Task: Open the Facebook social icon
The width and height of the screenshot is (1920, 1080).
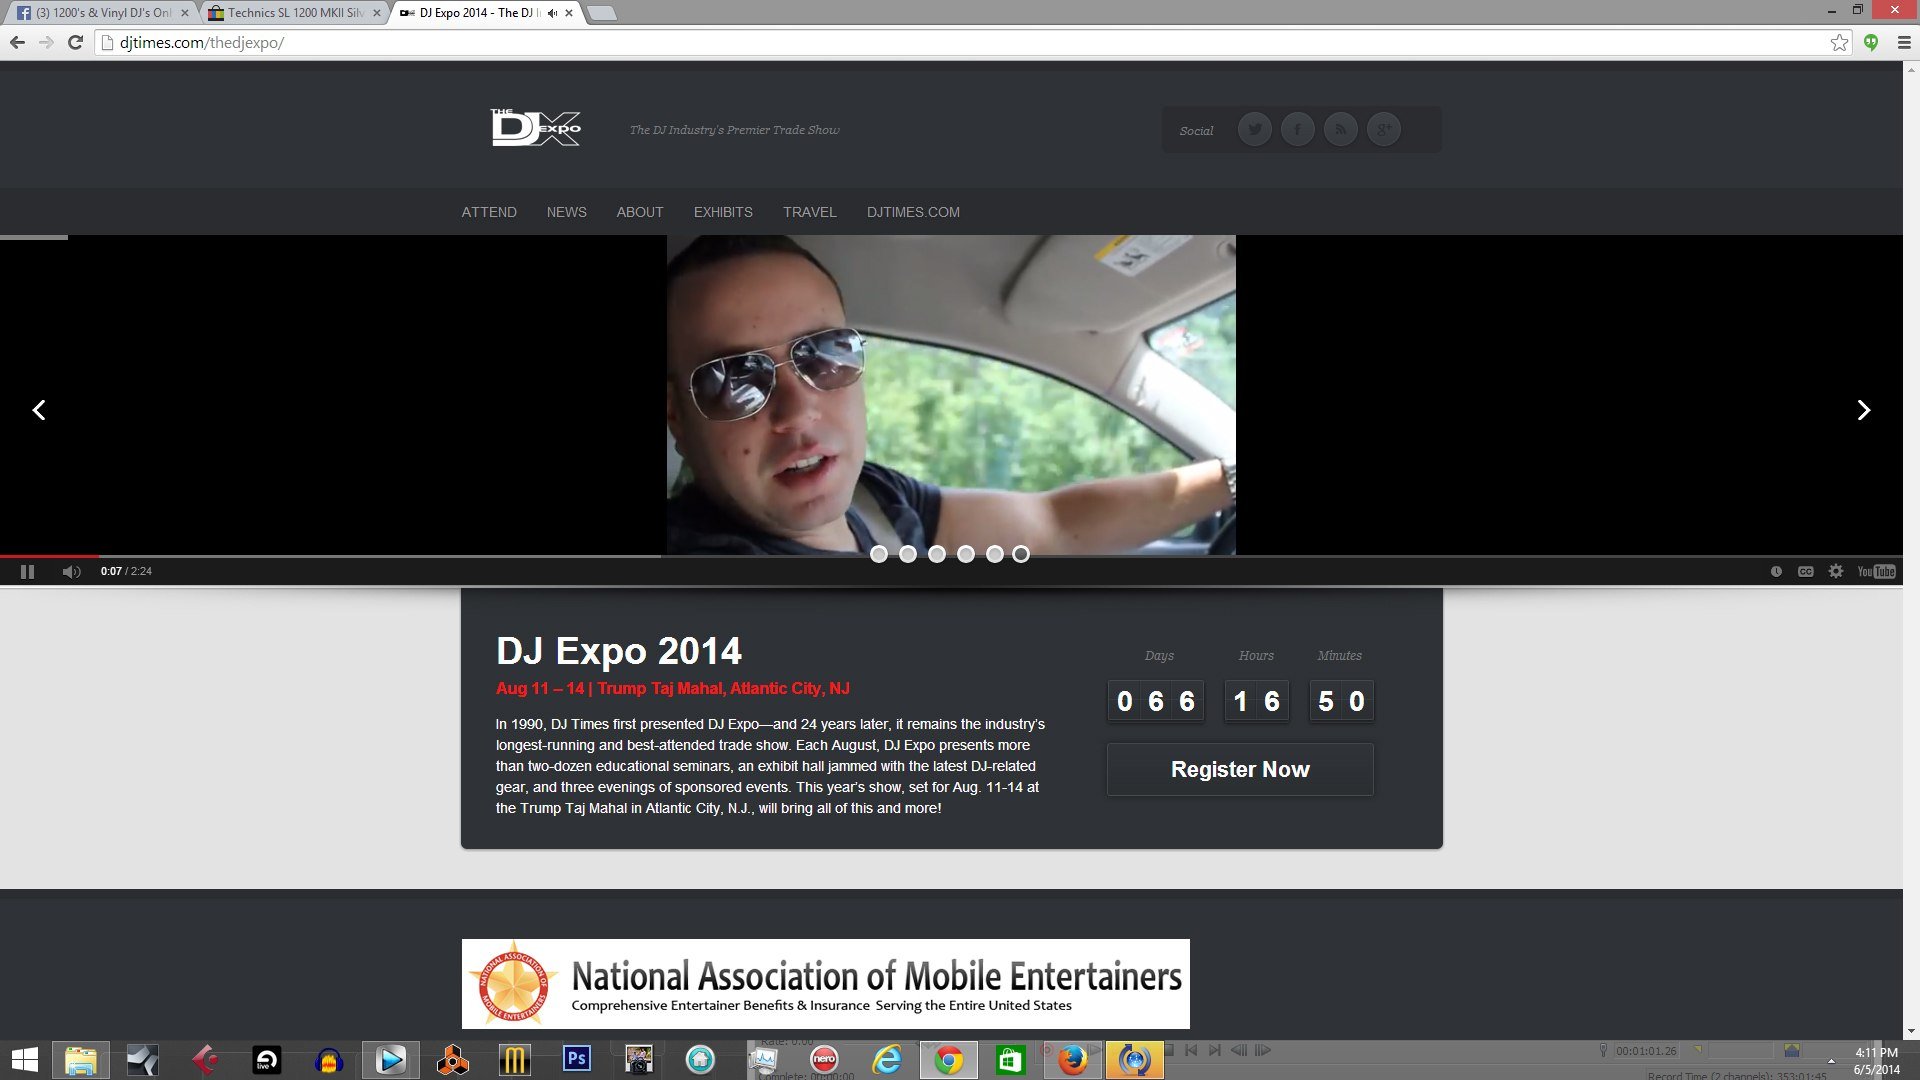Action: (1297, 130)
